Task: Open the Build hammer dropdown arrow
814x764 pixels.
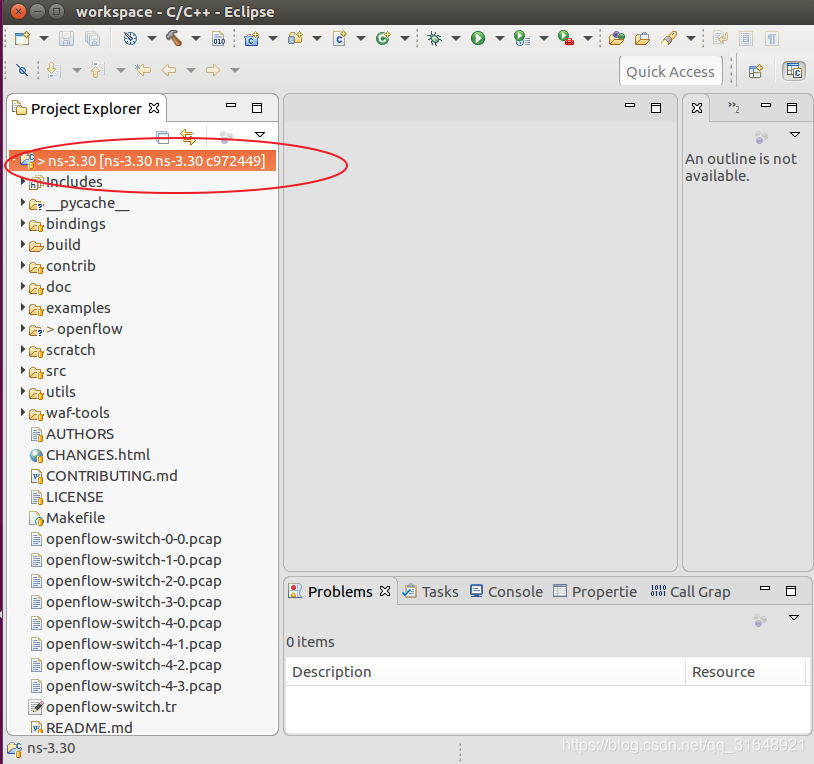Action: pos(196,38)
